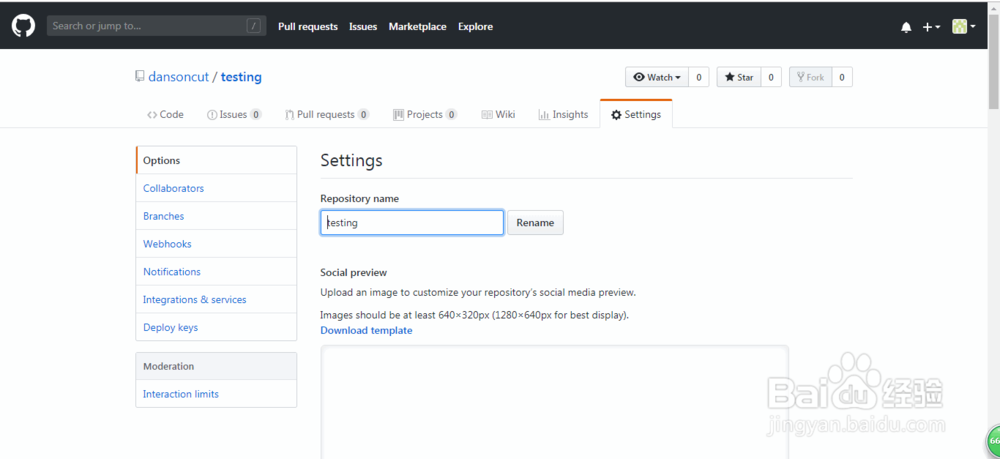This screenshot has width=1000, height=459.
Task: View the Insights graph tab
Action: (563, 115)
